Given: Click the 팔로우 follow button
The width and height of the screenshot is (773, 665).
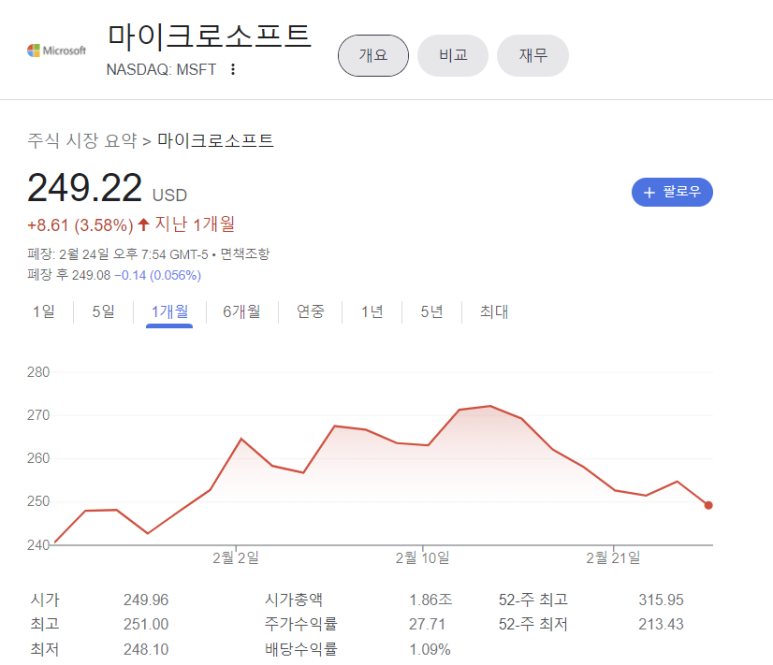Looking at the screenshot, I should click(x=672, y=192).
